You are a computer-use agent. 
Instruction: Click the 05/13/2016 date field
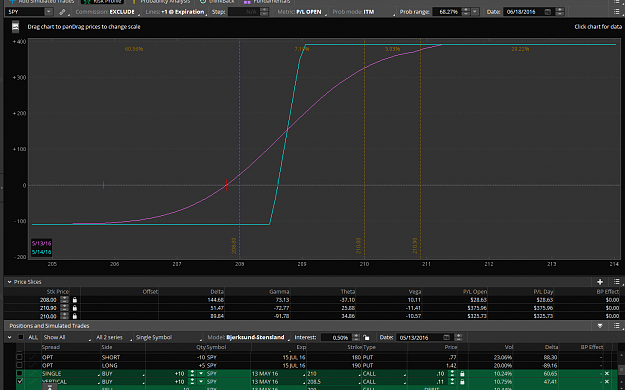tap(419, 337)
